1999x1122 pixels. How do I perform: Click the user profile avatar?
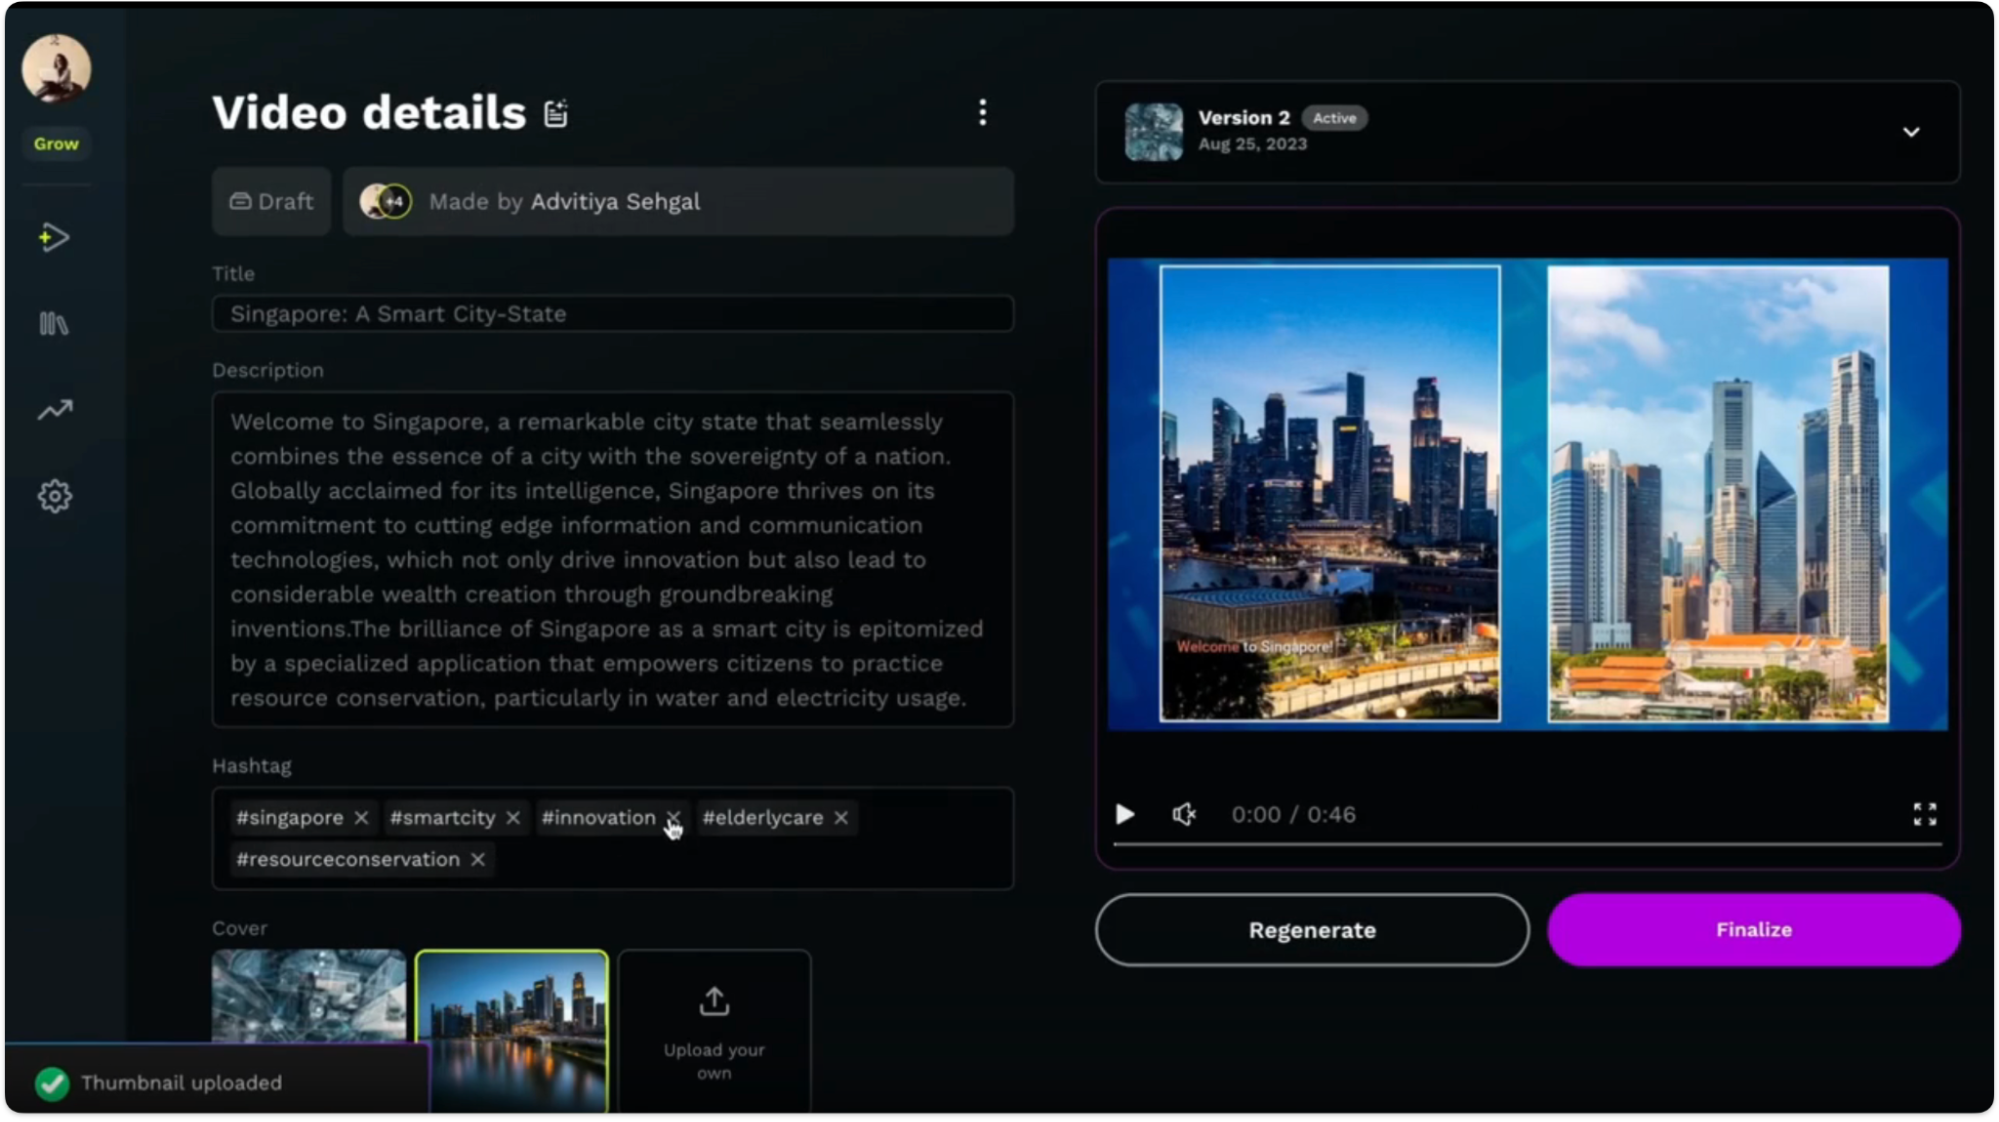click(x=56, y=68)
